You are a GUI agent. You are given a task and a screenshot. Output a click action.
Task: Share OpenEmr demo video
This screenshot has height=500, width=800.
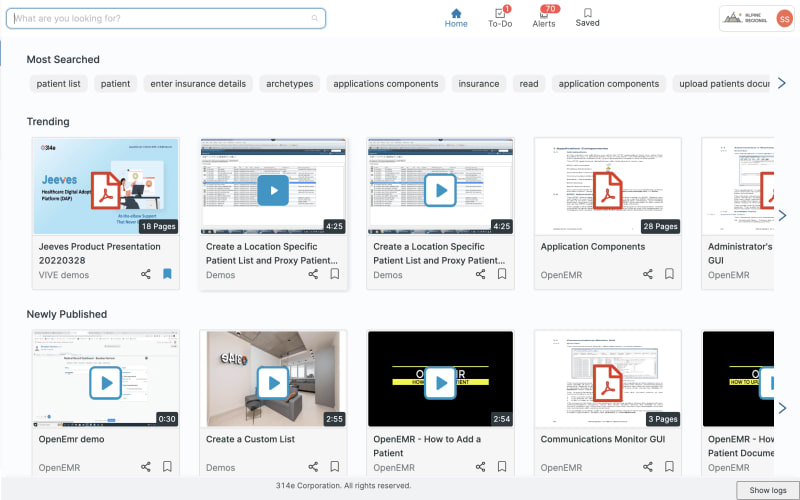coord(146,467)
